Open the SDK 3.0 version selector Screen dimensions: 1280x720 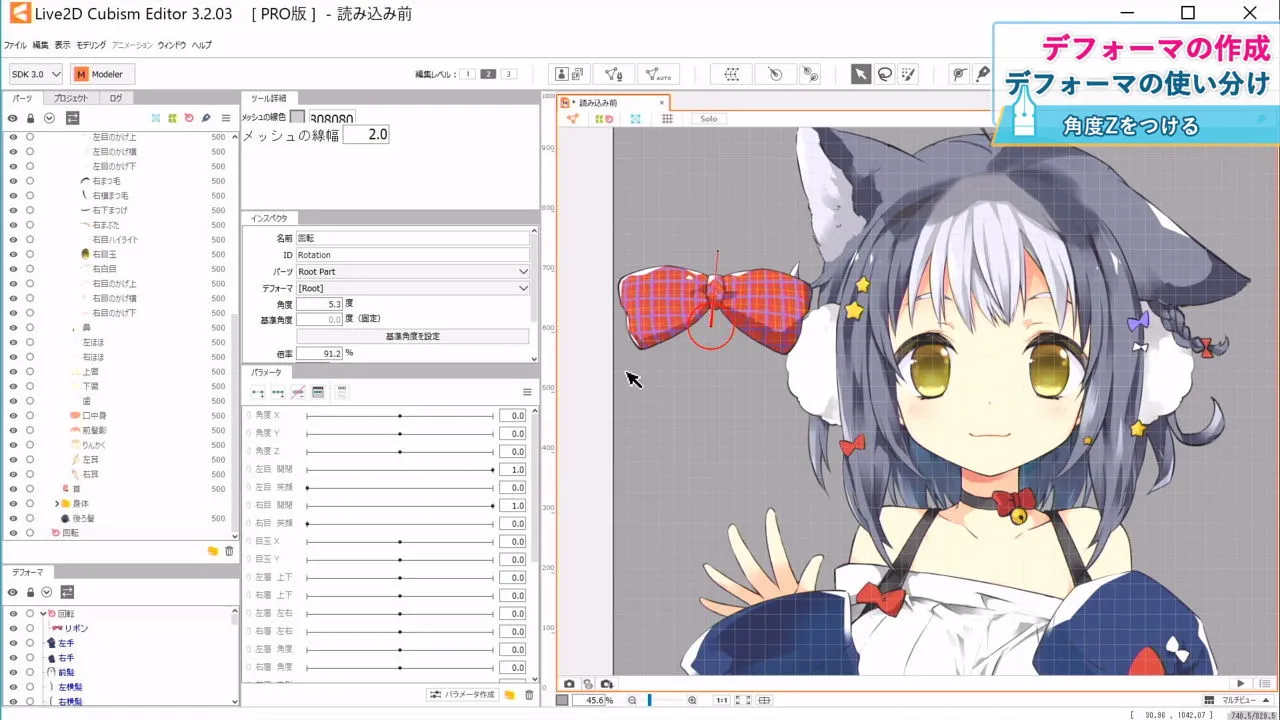tap(34, 73)
